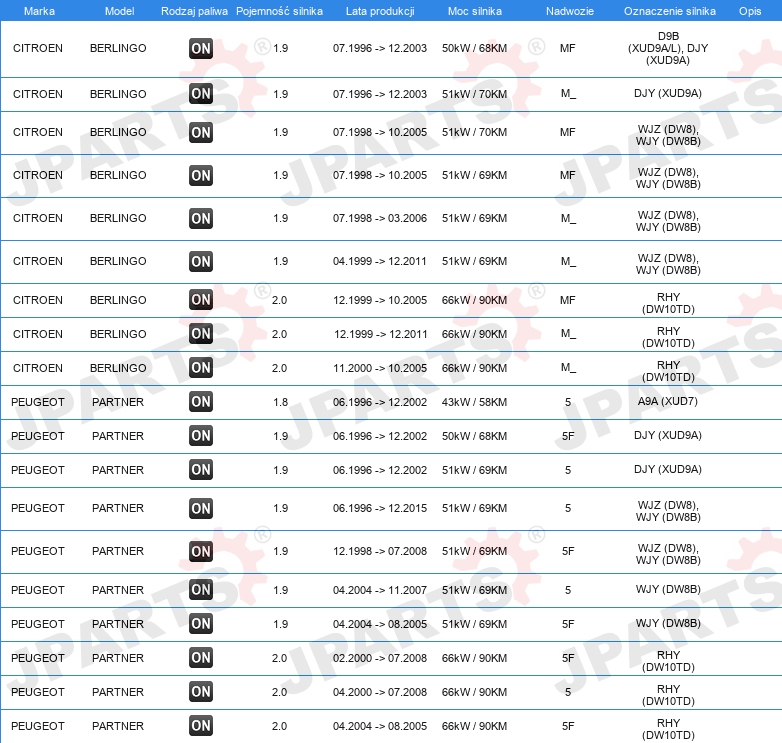Click WJY (DW8B) in the 04.2004 -> 11.2007 row
The width and height of the screenshot is (782, 743).
668,589
